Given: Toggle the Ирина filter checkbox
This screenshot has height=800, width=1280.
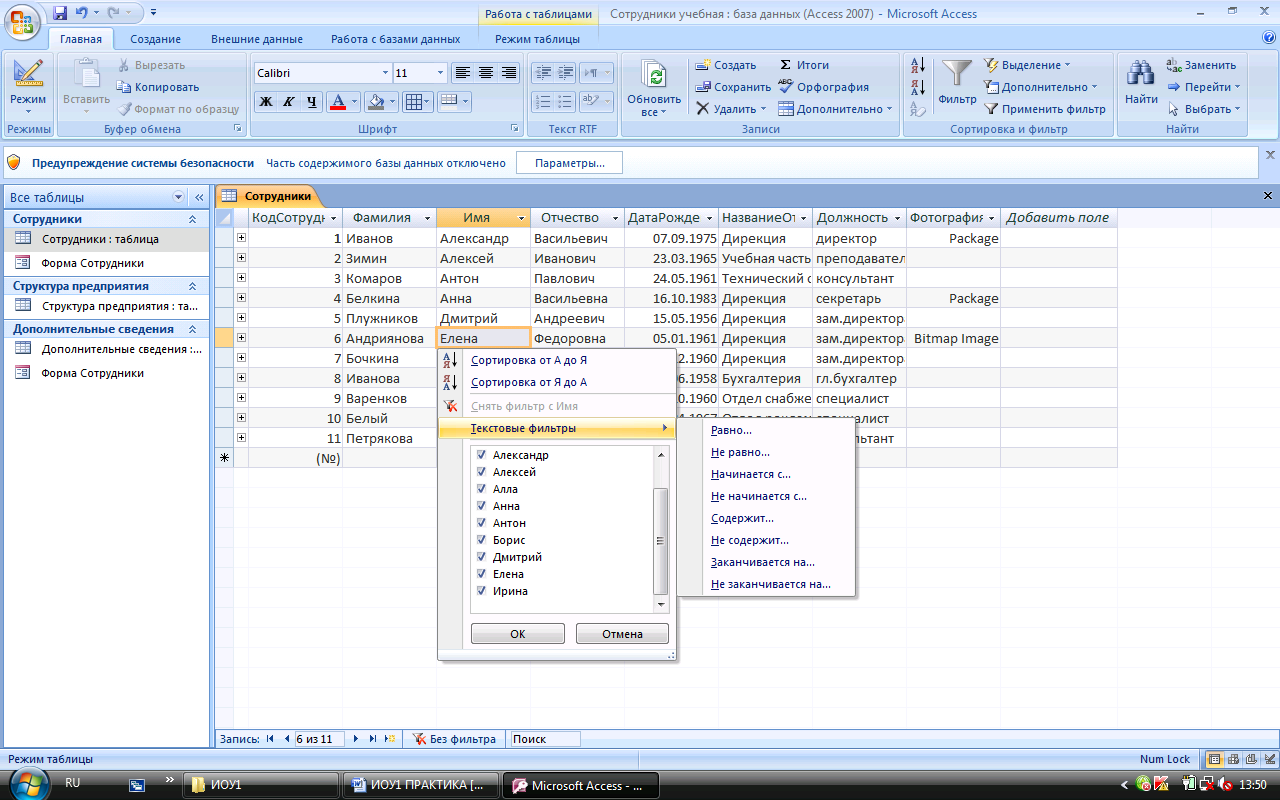Looking at the screenshot, I should click(481, 591).
